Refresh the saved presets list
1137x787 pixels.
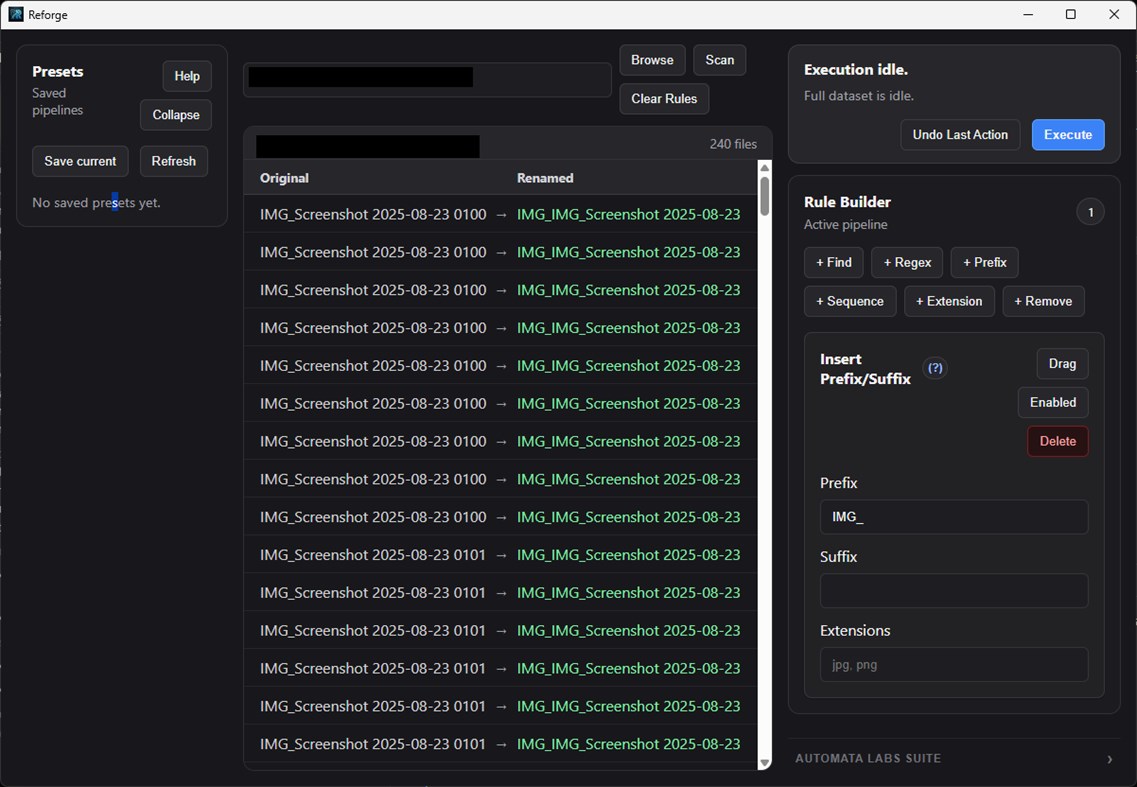tap(173, 161)
